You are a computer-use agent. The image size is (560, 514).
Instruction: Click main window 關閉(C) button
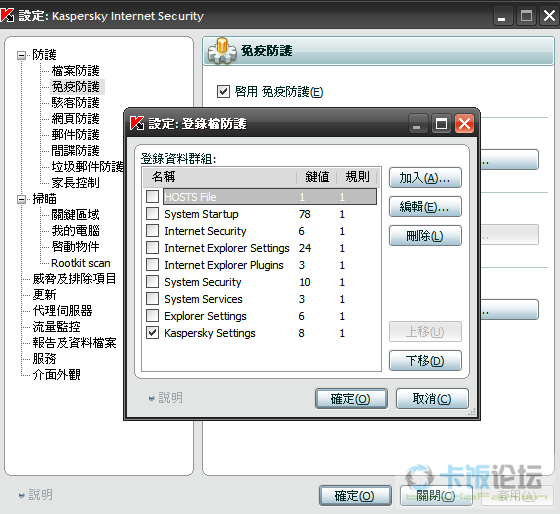(x=436, y=495)
